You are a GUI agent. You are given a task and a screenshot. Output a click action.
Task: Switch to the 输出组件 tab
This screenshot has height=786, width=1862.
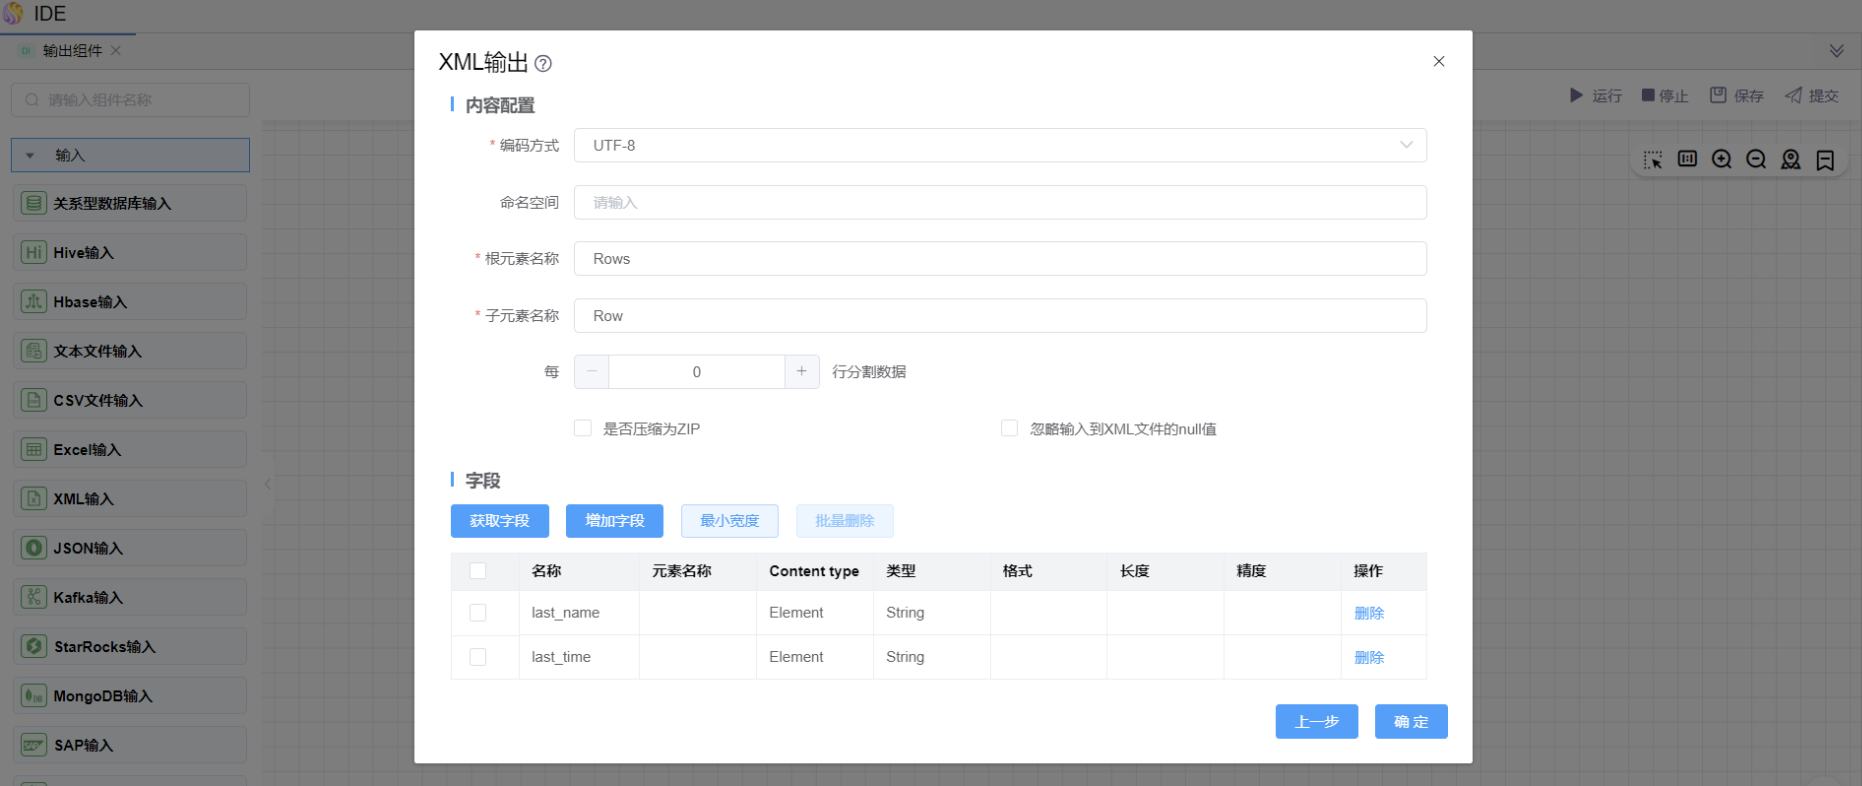(72, 51)
